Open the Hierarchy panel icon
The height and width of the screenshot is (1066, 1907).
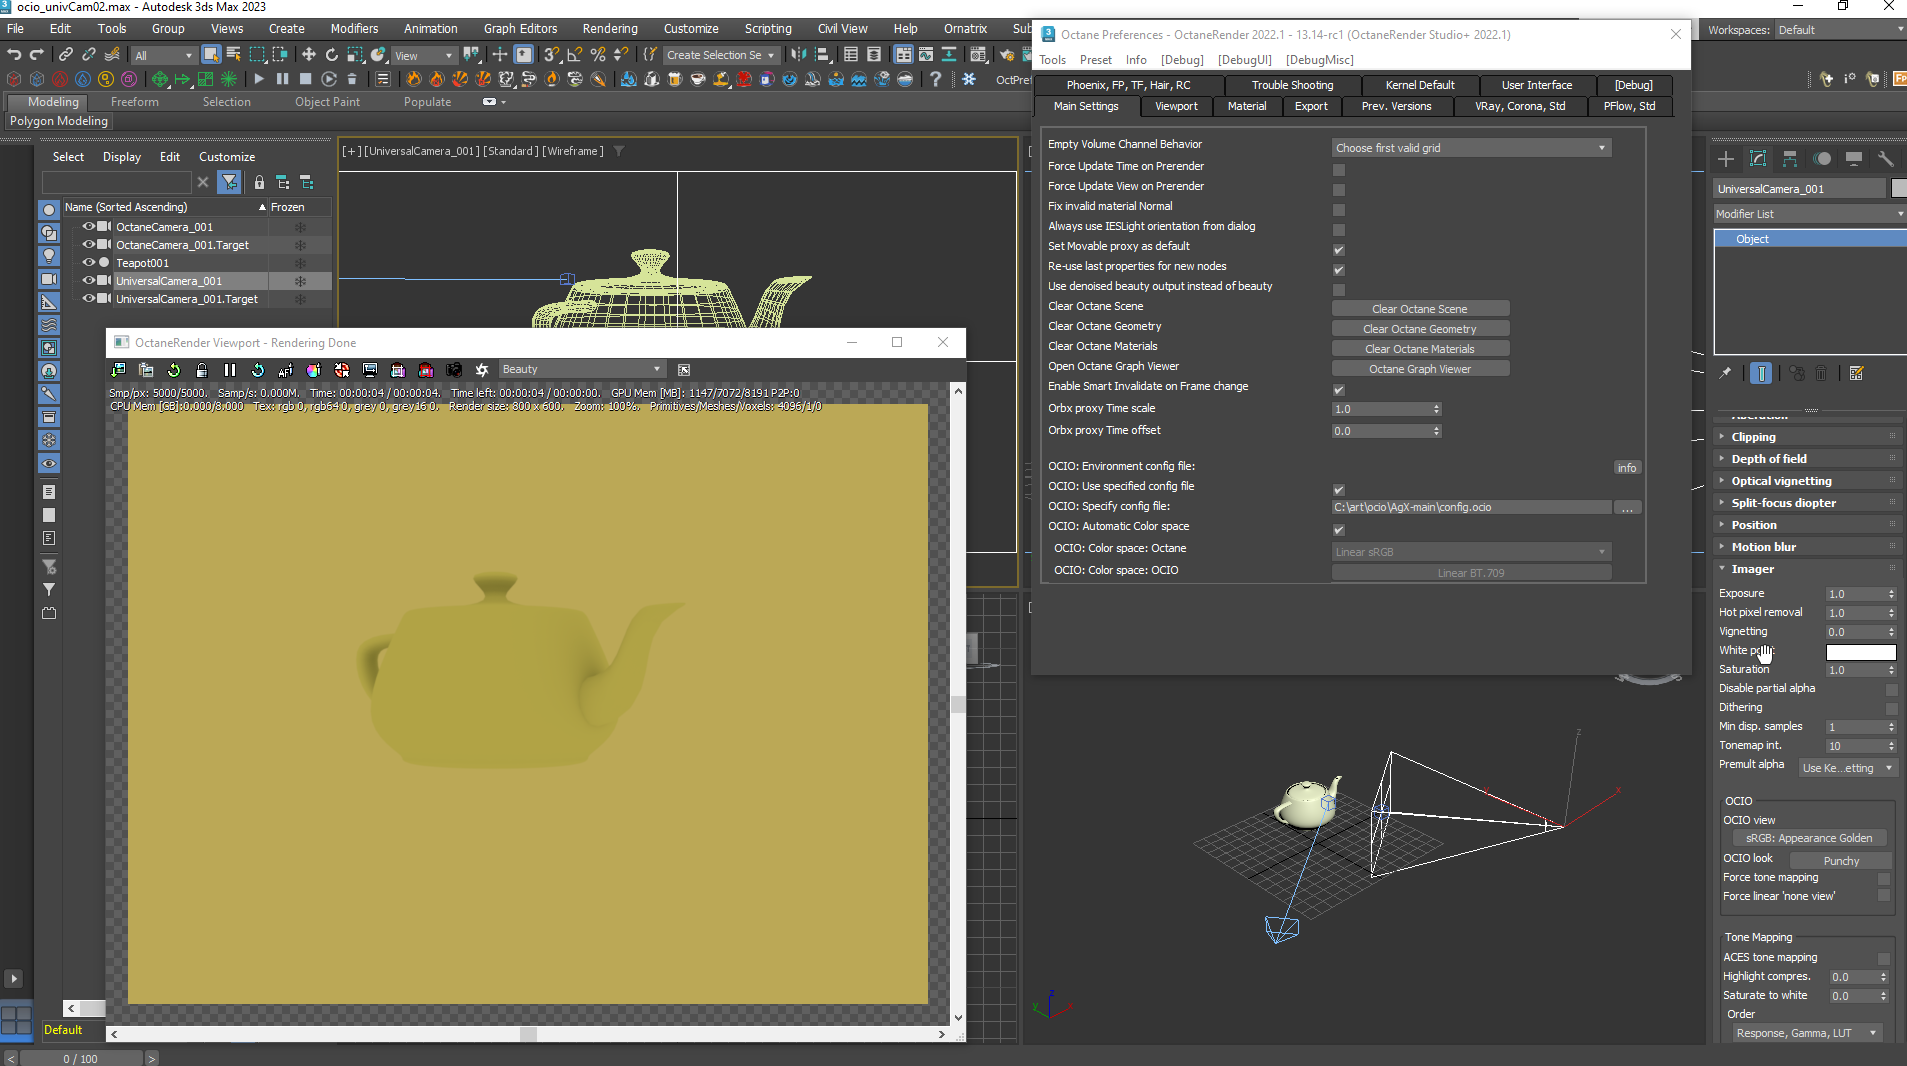(x=1790, y=159)
